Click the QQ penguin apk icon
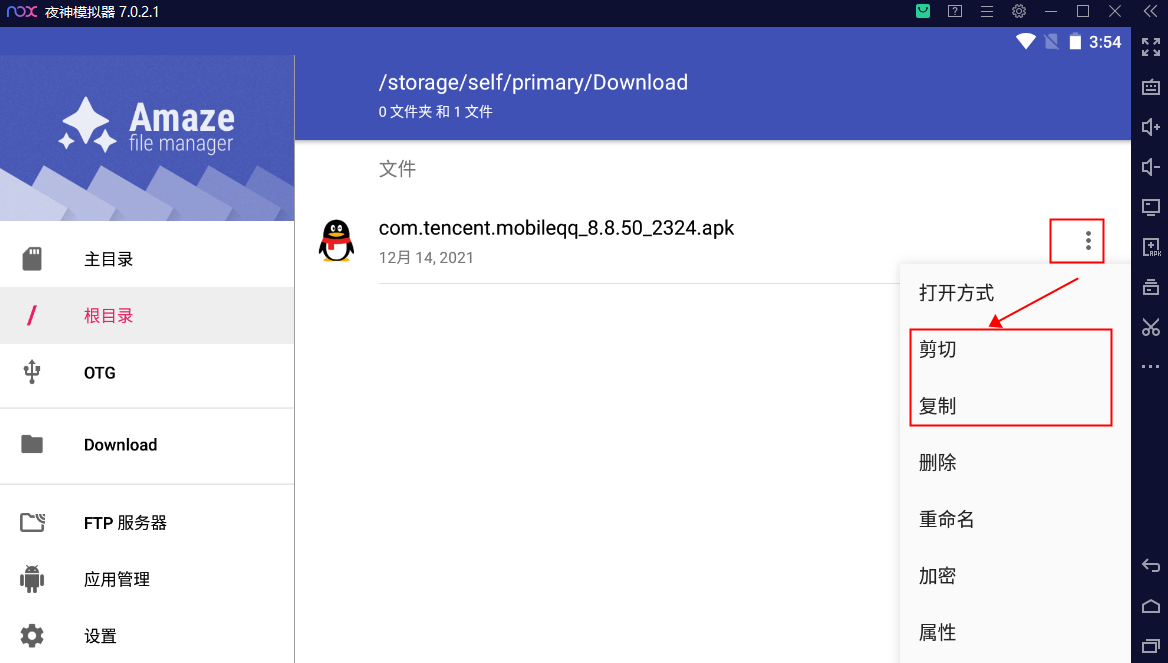1168x663 pixels. pos(336,241)
